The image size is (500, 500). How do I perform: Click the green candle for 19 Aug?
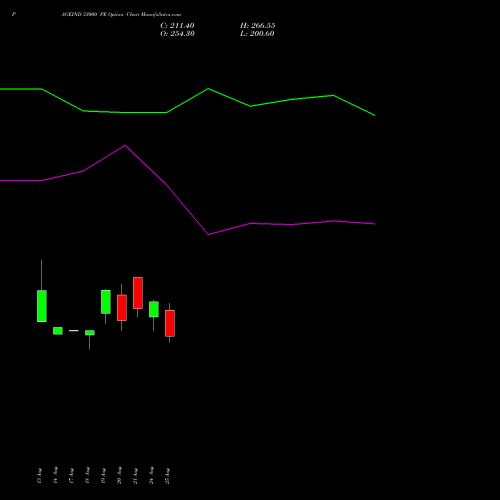106,302
